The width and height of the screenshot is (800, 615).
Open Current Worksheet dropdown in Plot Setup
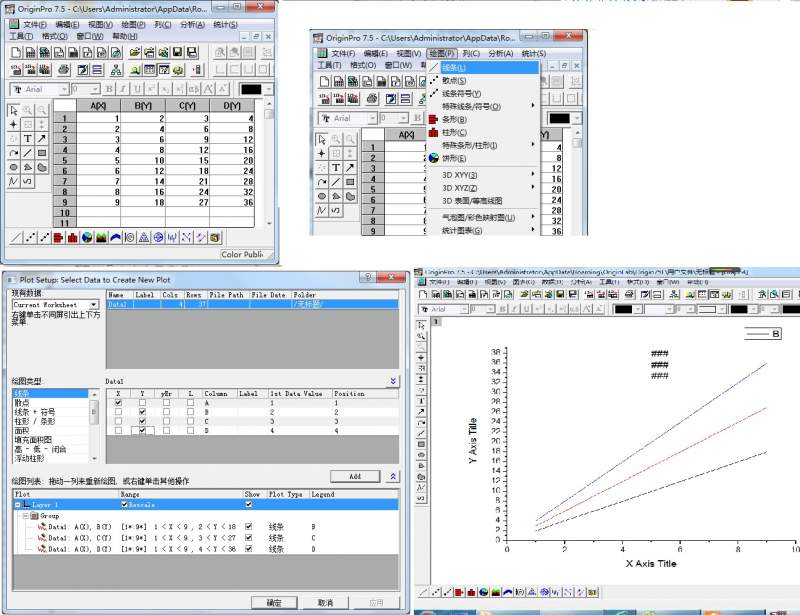click(93, 305)
